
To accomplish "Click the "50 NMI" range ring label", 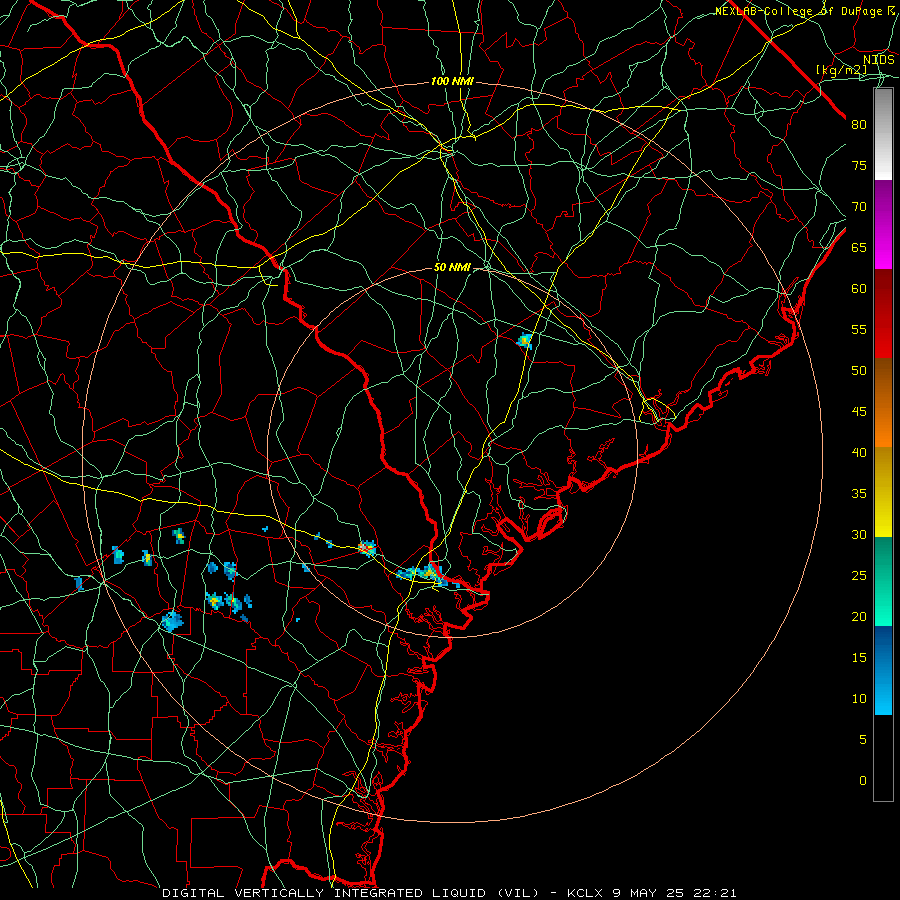I will 452,267.
